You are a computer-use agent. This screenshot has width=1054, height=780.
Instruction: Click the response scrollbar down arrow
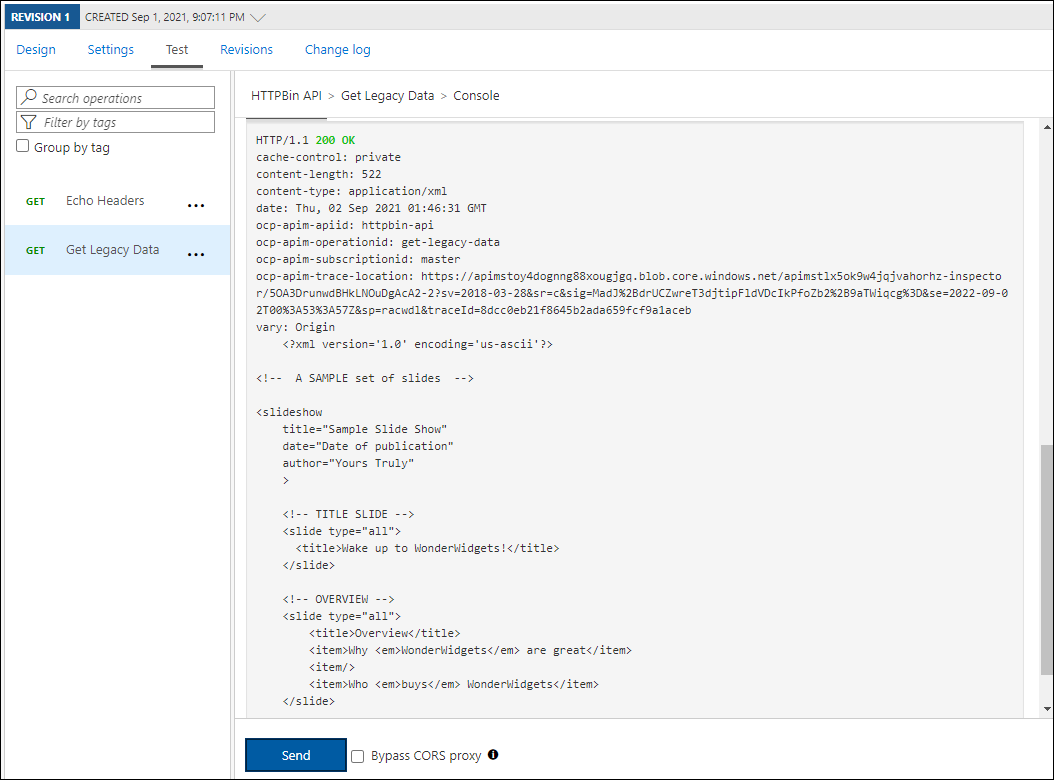[1046, 708]
